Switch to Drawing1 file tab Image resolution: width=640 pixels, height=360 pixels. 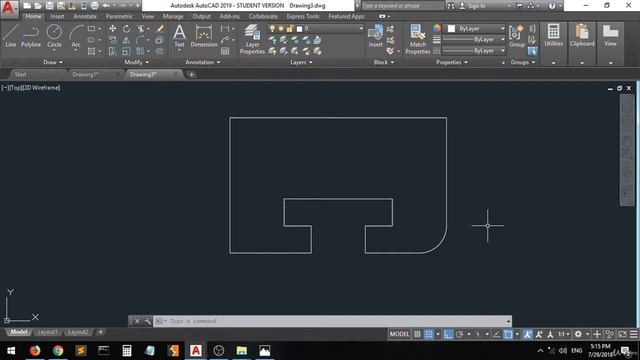coord(86,74)
